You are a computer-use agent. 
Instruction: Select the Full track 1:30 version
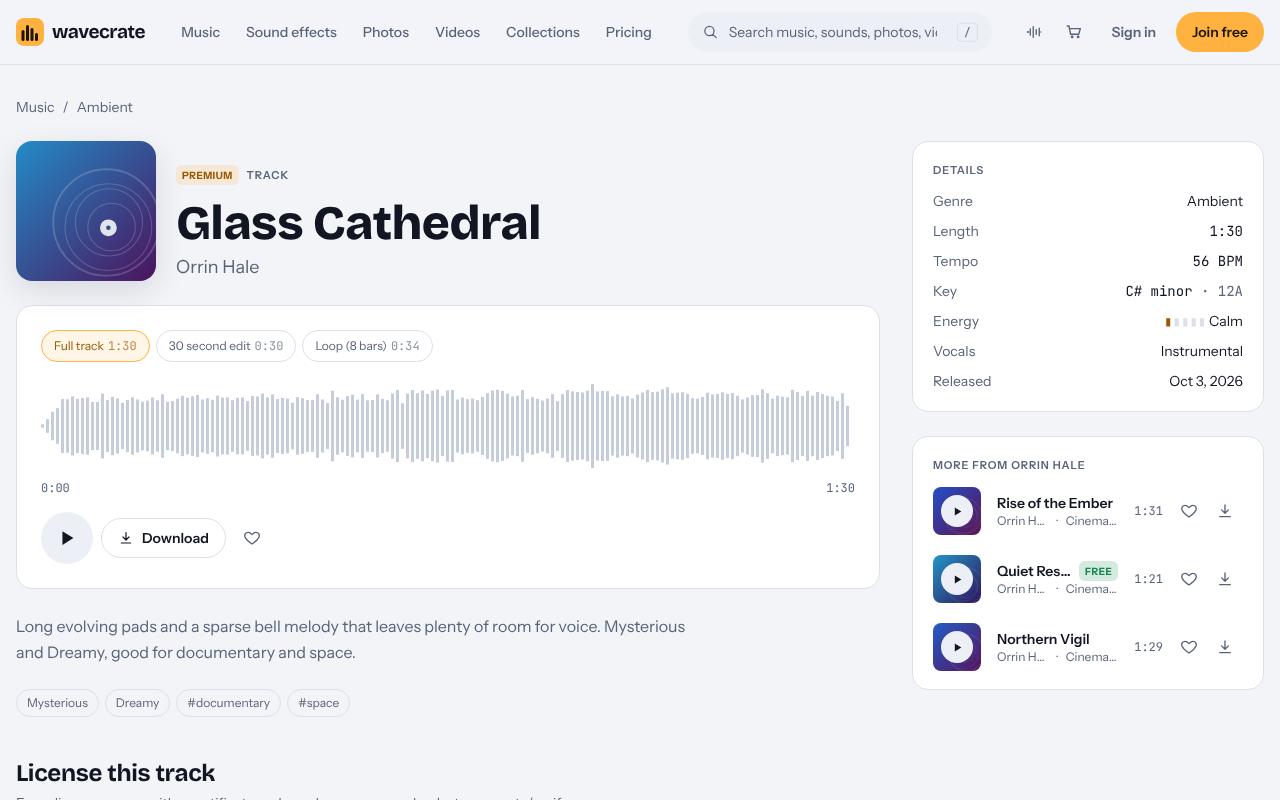(x=95, y=346)
